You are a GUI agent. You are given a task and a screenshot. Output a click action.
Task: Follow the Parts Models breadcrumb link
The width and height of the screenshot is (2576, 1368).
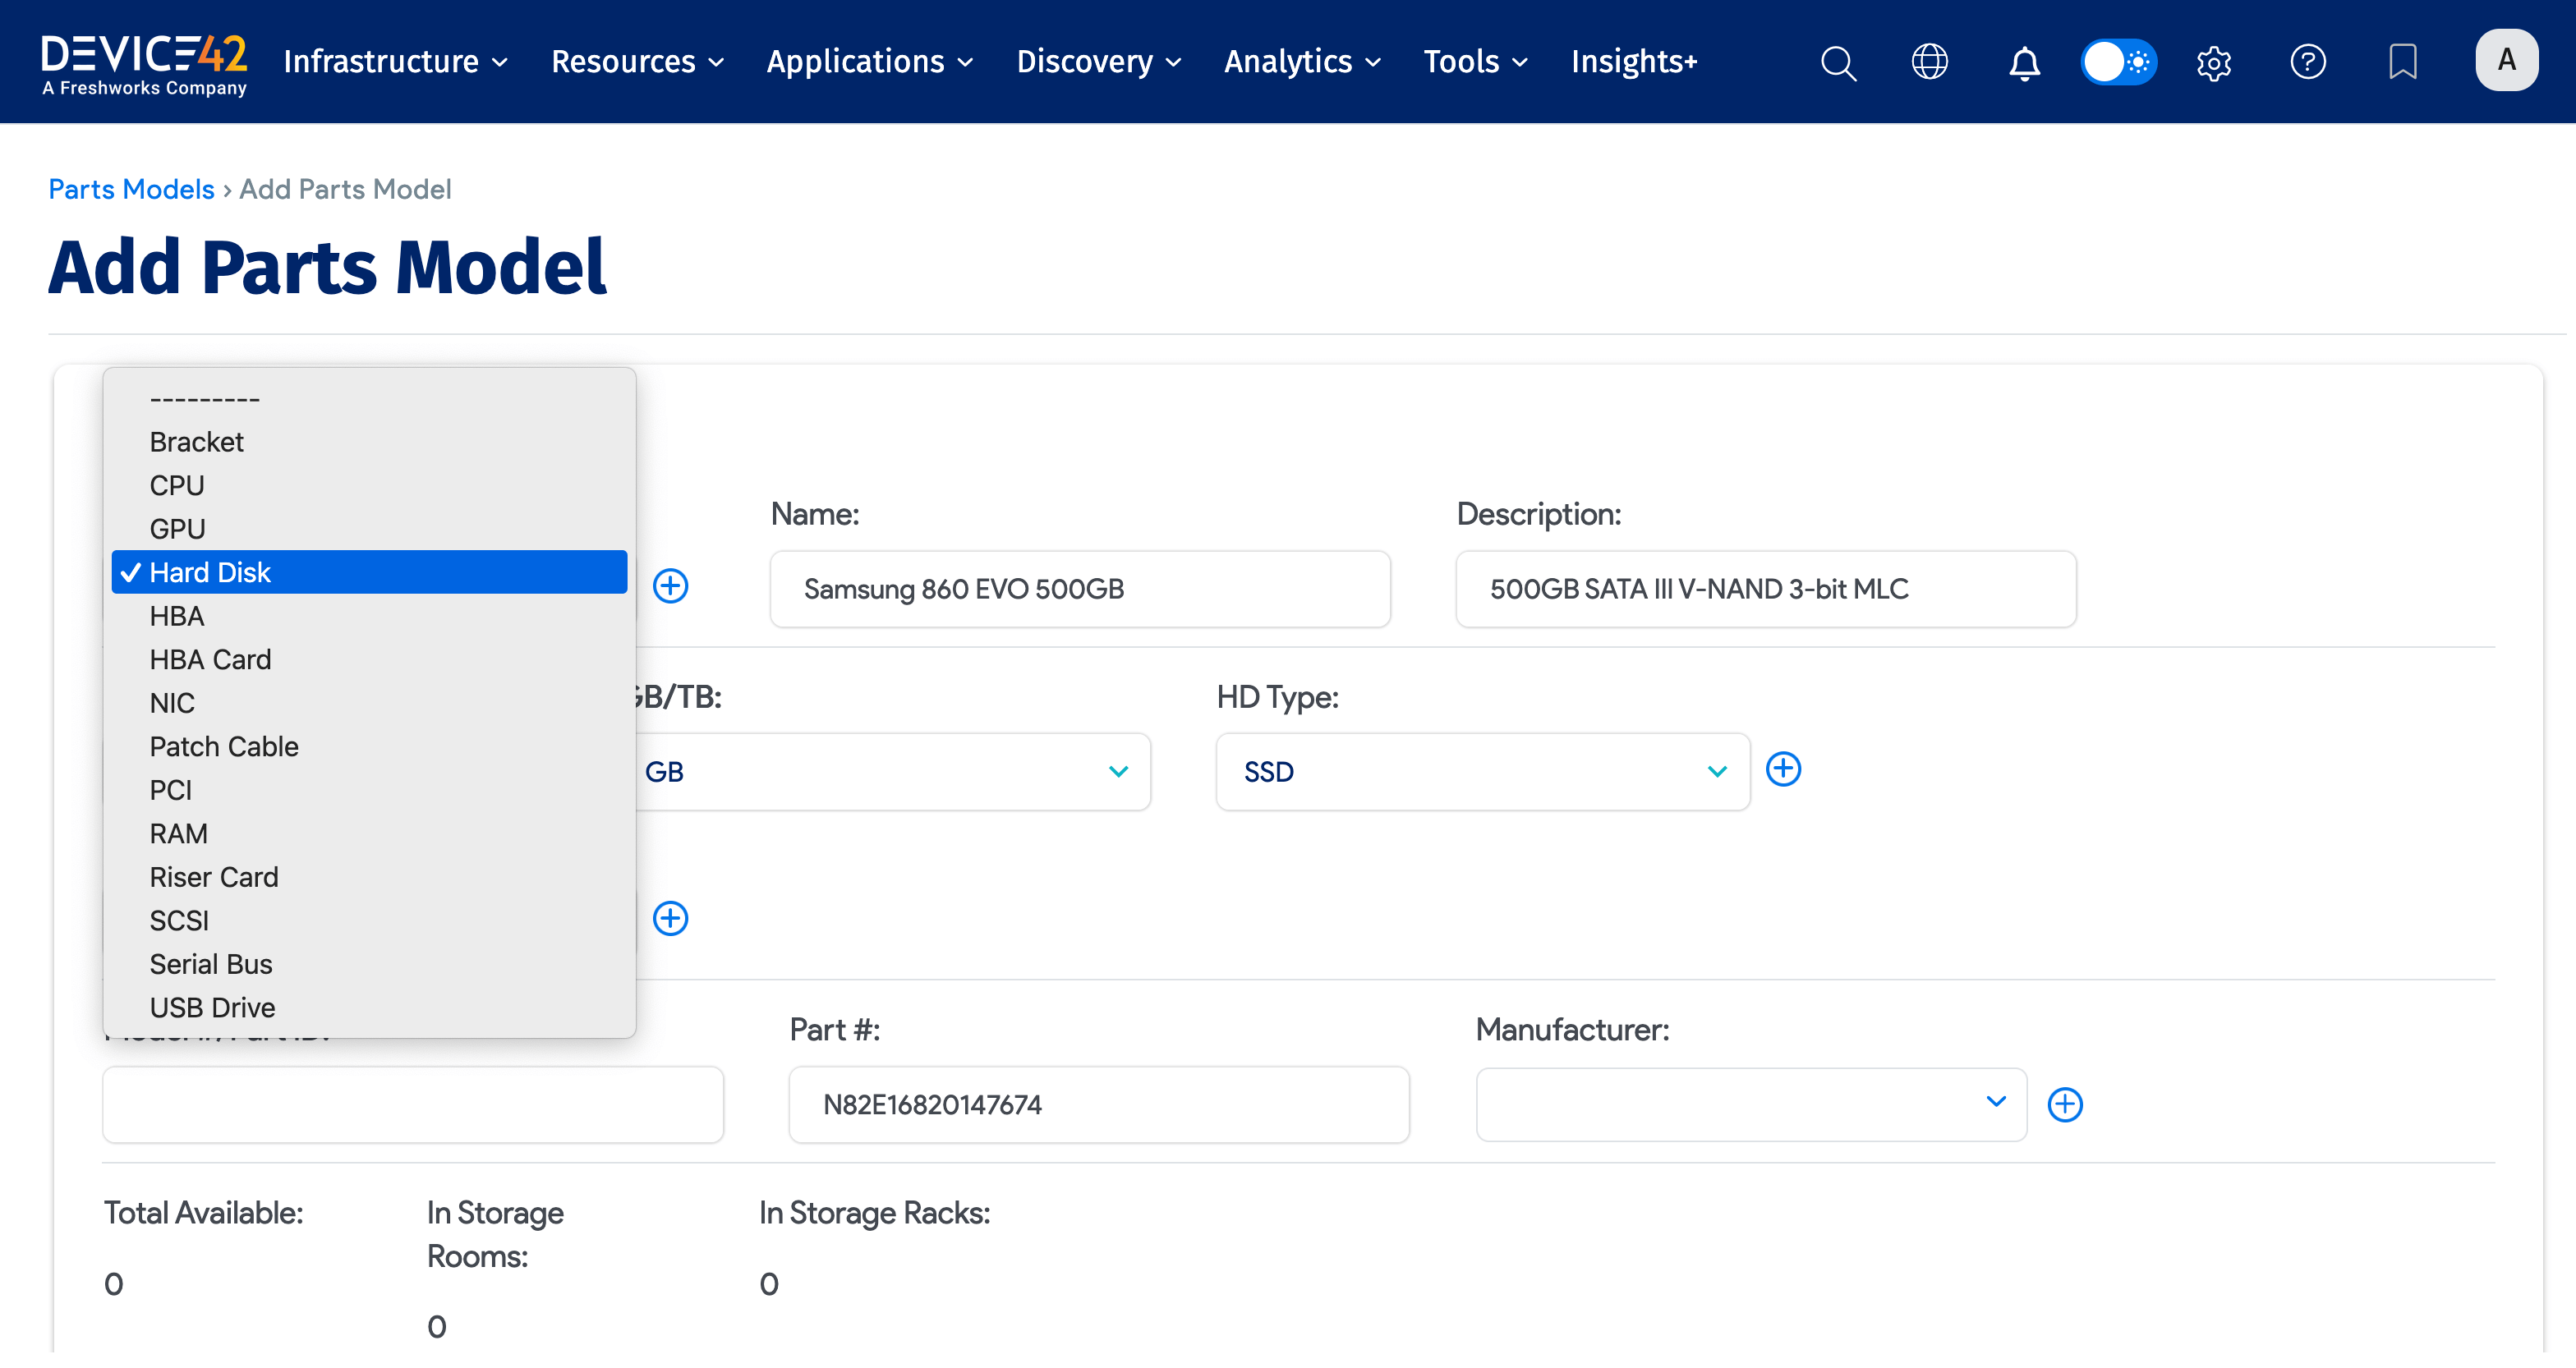(131, 188)
